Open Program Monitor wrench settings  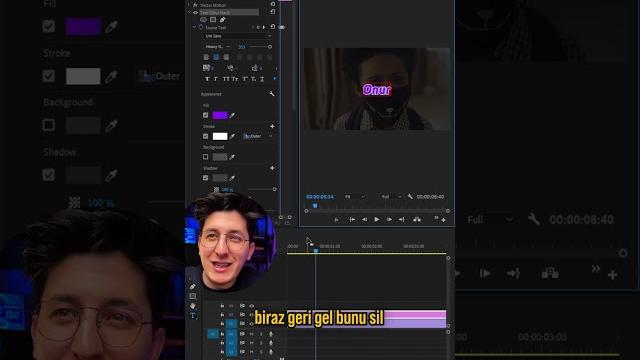410,197
